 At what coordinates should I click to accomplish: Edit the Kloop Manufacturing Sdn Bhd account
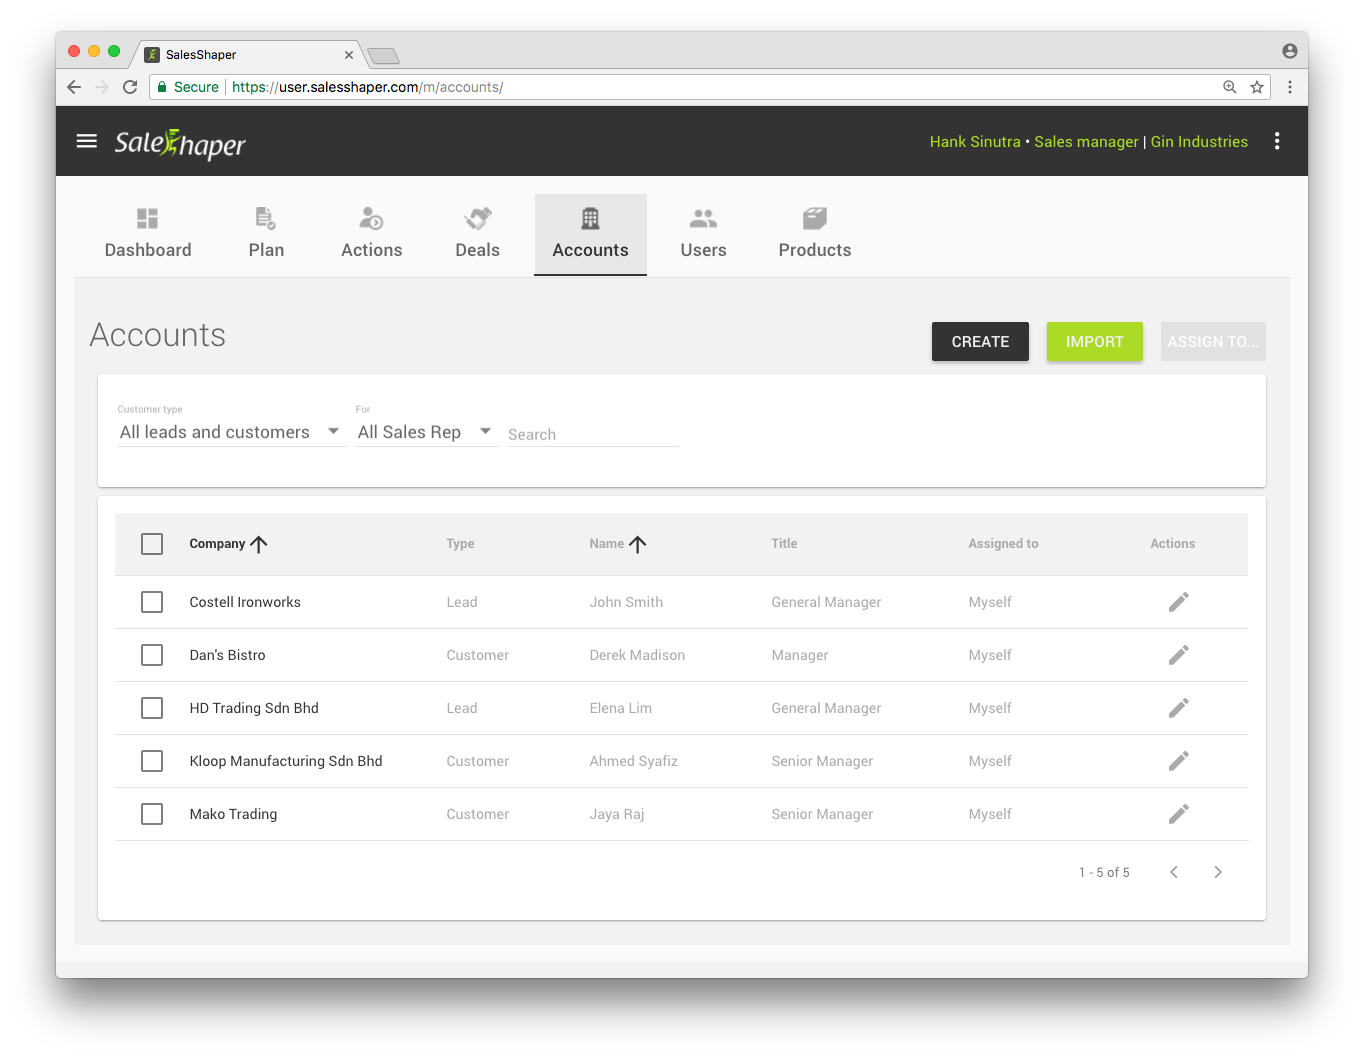(x=1179, y=761)
